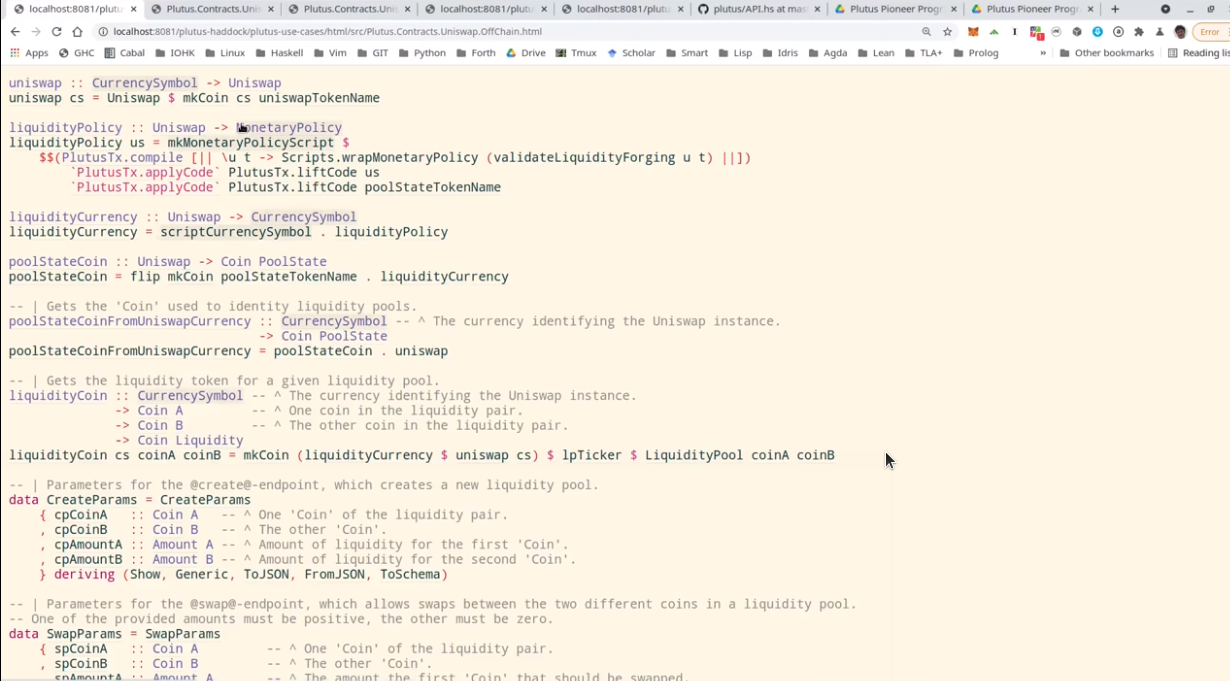Viewport: 1230px width, 681px height.
Task: Click the zoom magnifier icon in address bar
Action: pyautogui.click(x=927, y=32)
